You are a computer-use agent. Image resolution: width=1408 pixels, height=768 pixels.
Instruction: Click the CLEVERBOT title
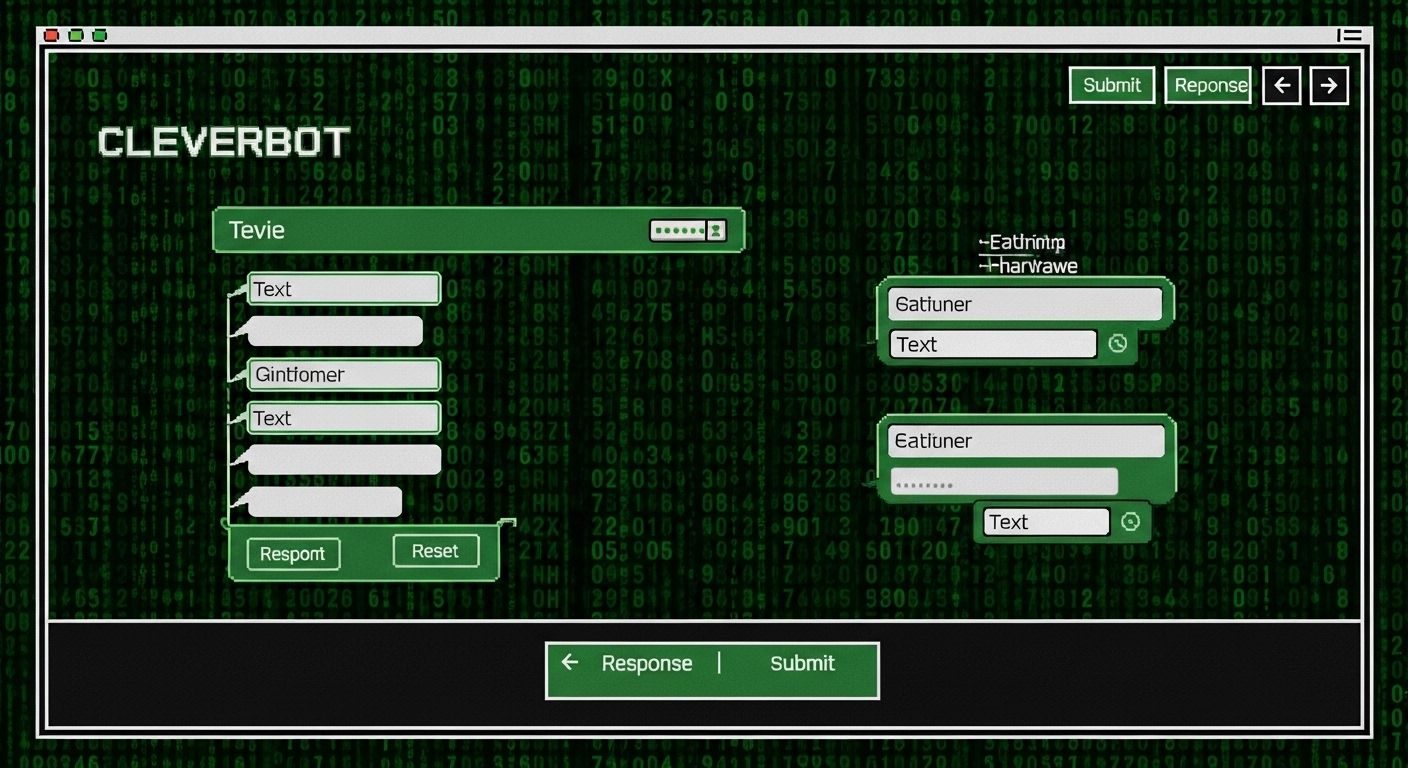[224, 143]
